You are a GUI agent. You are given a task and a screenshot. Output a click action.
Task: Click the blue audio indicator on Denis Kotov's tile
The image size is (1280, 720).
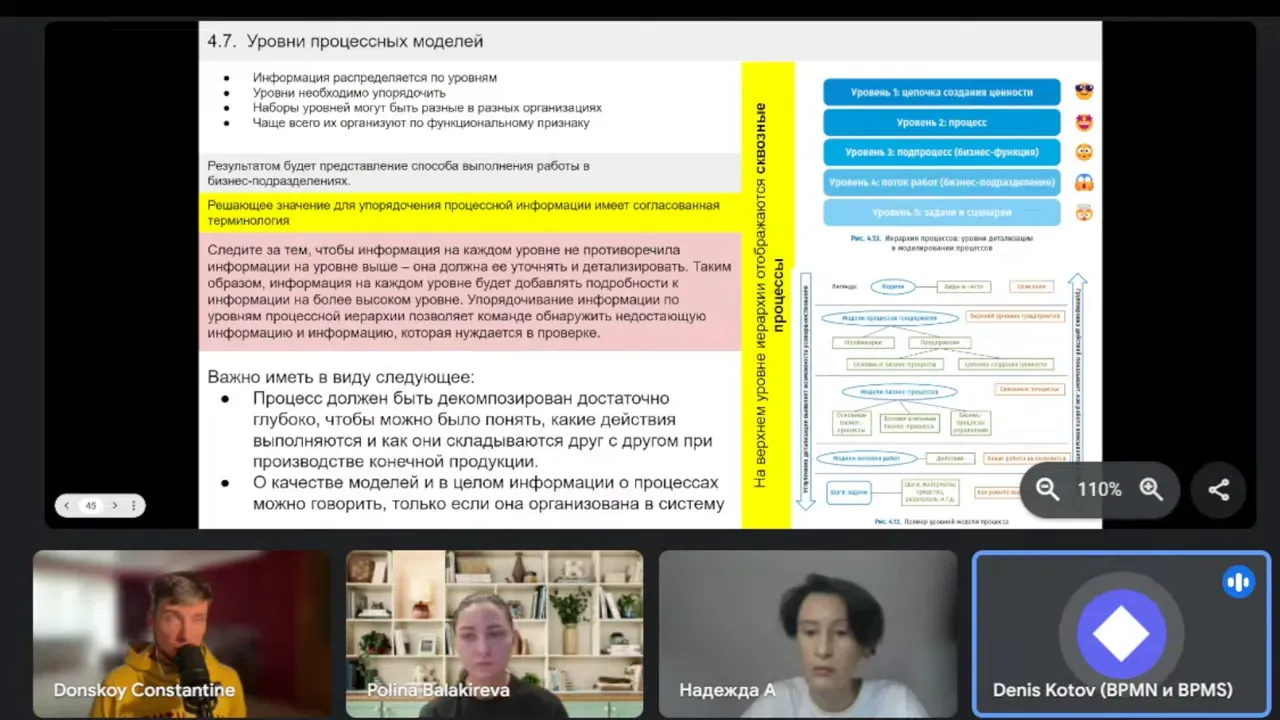tap(1238, 581)
